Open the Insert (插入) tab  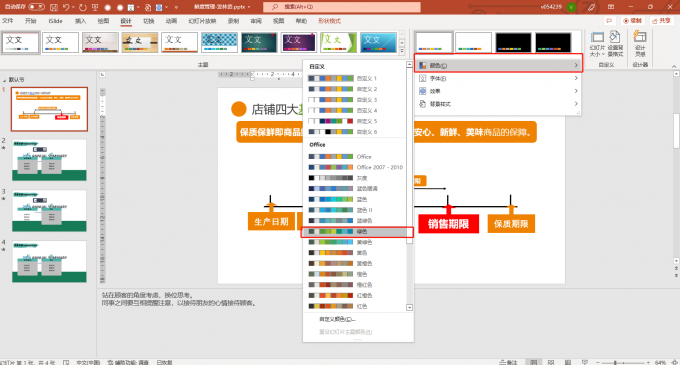point(80,21)
